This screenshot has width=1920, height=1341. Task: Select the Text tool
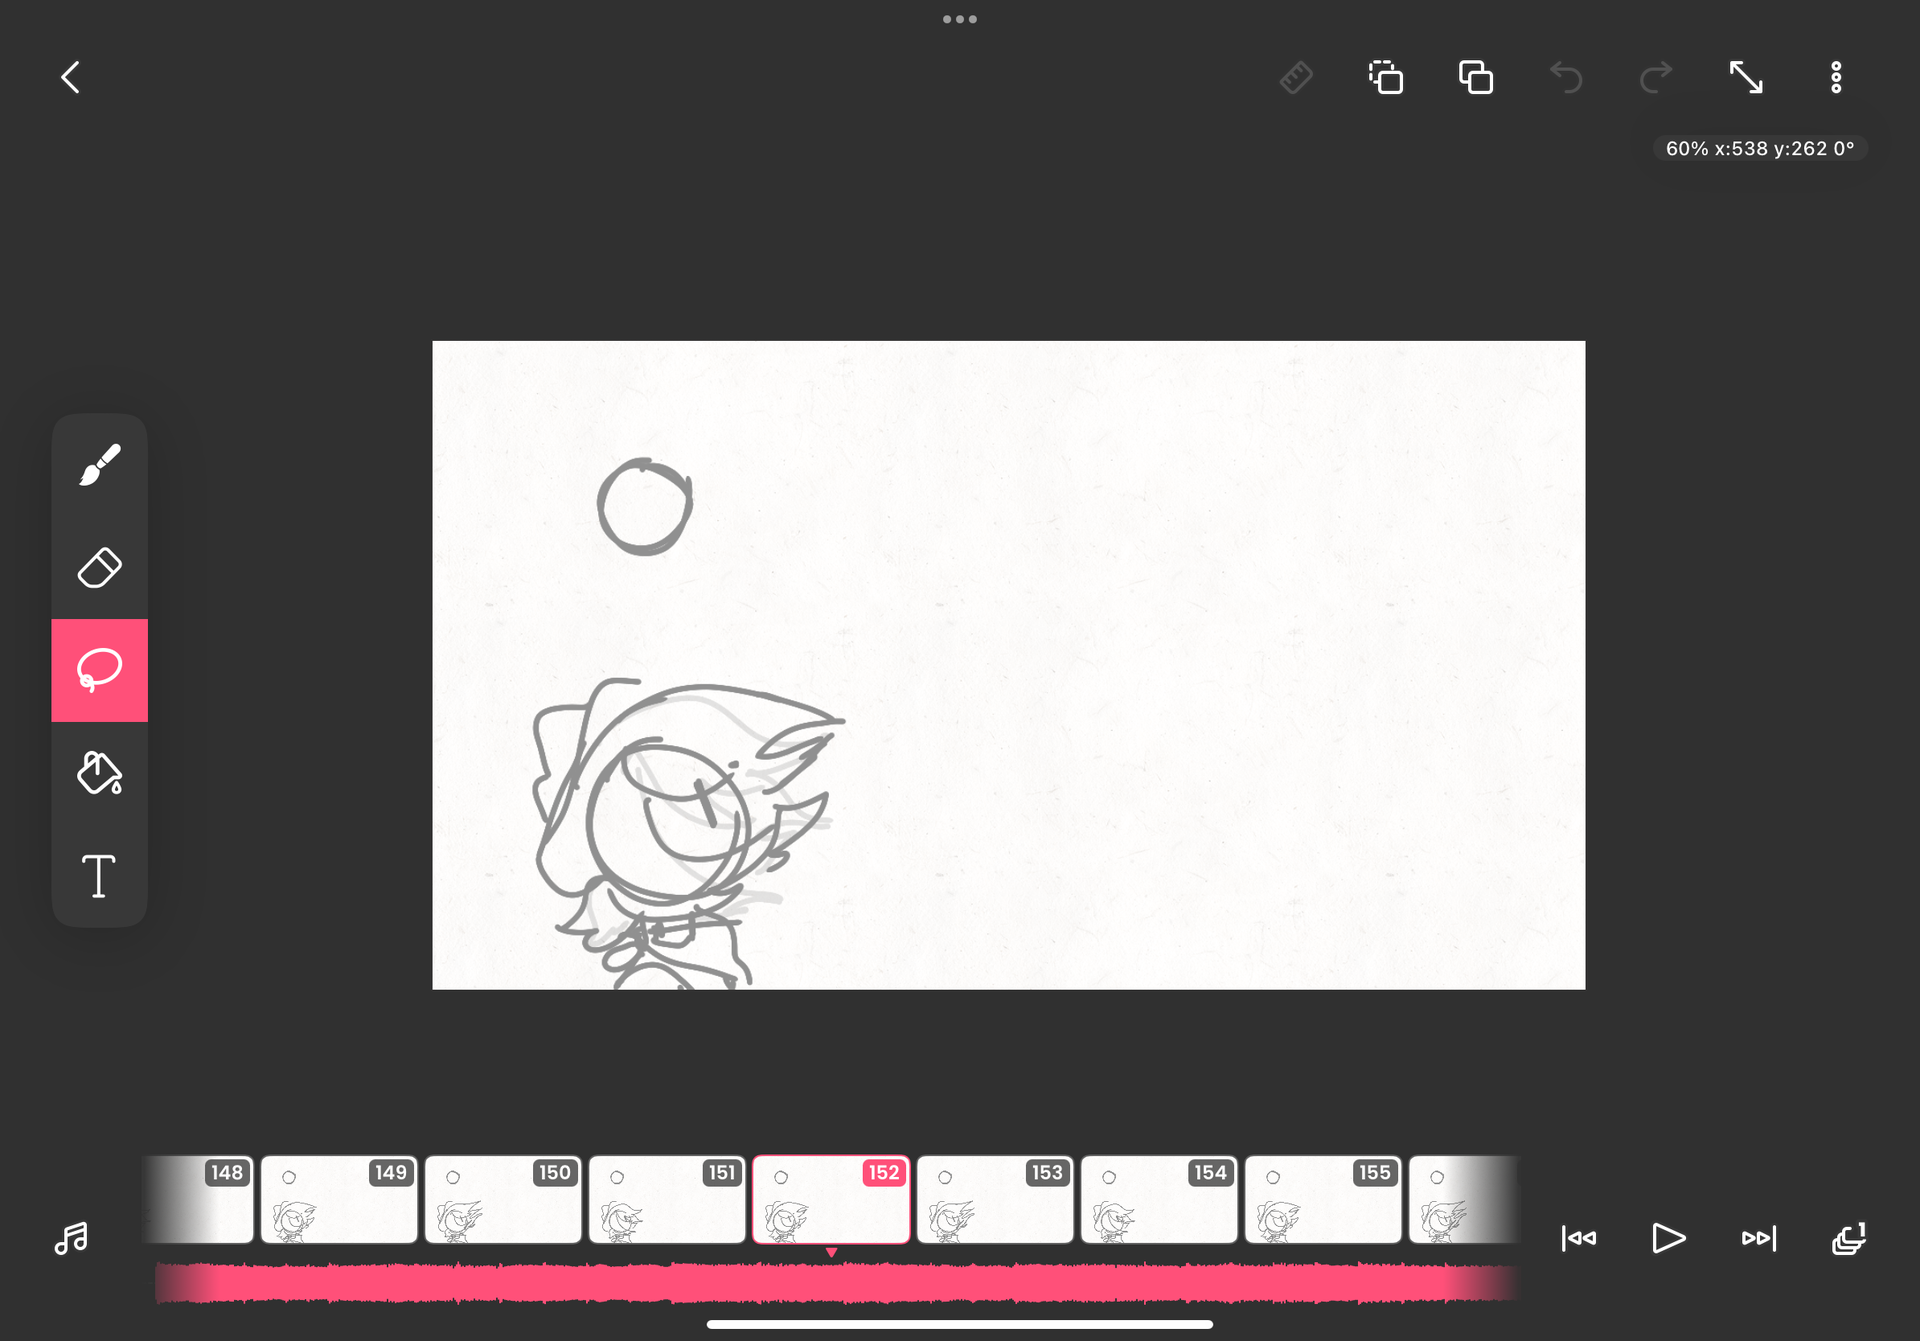100,876
